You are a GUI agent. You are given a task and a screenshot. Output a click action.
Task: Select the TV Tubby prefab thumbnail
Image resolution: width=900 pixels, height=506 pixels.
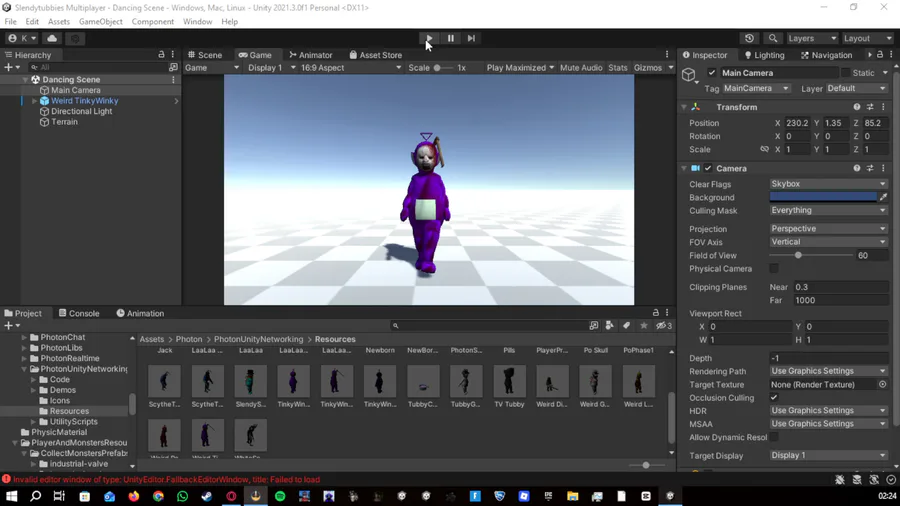tap(509, 381)
